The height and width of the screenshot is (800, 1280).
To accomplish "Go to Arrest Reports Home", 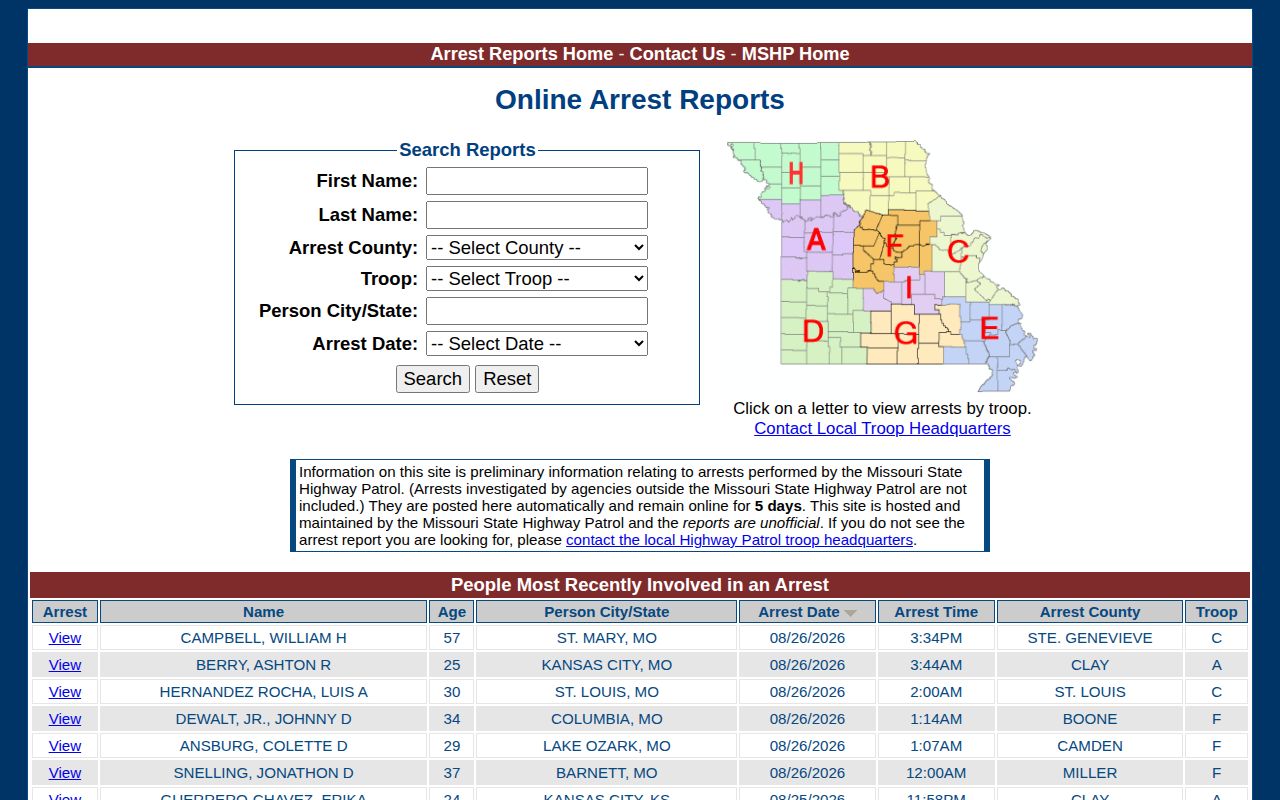I will tap(522, 54).
